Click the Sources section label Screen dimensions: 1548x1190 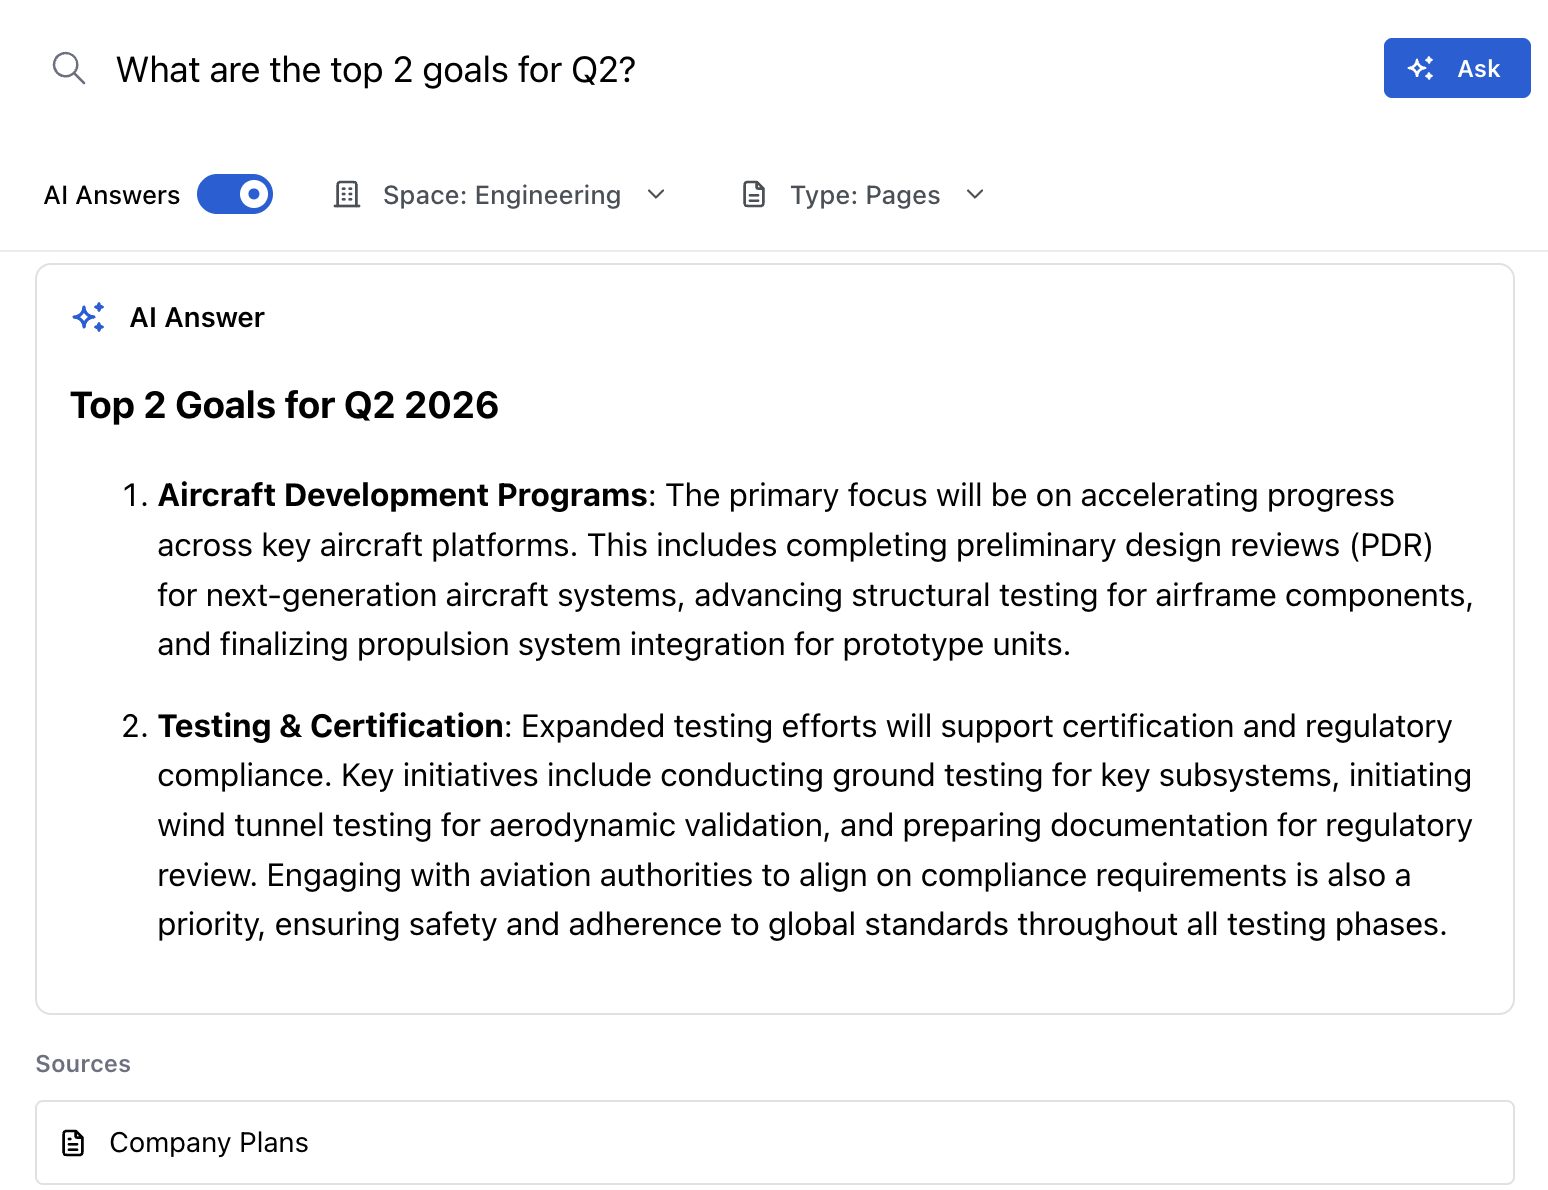[83, 1064]
